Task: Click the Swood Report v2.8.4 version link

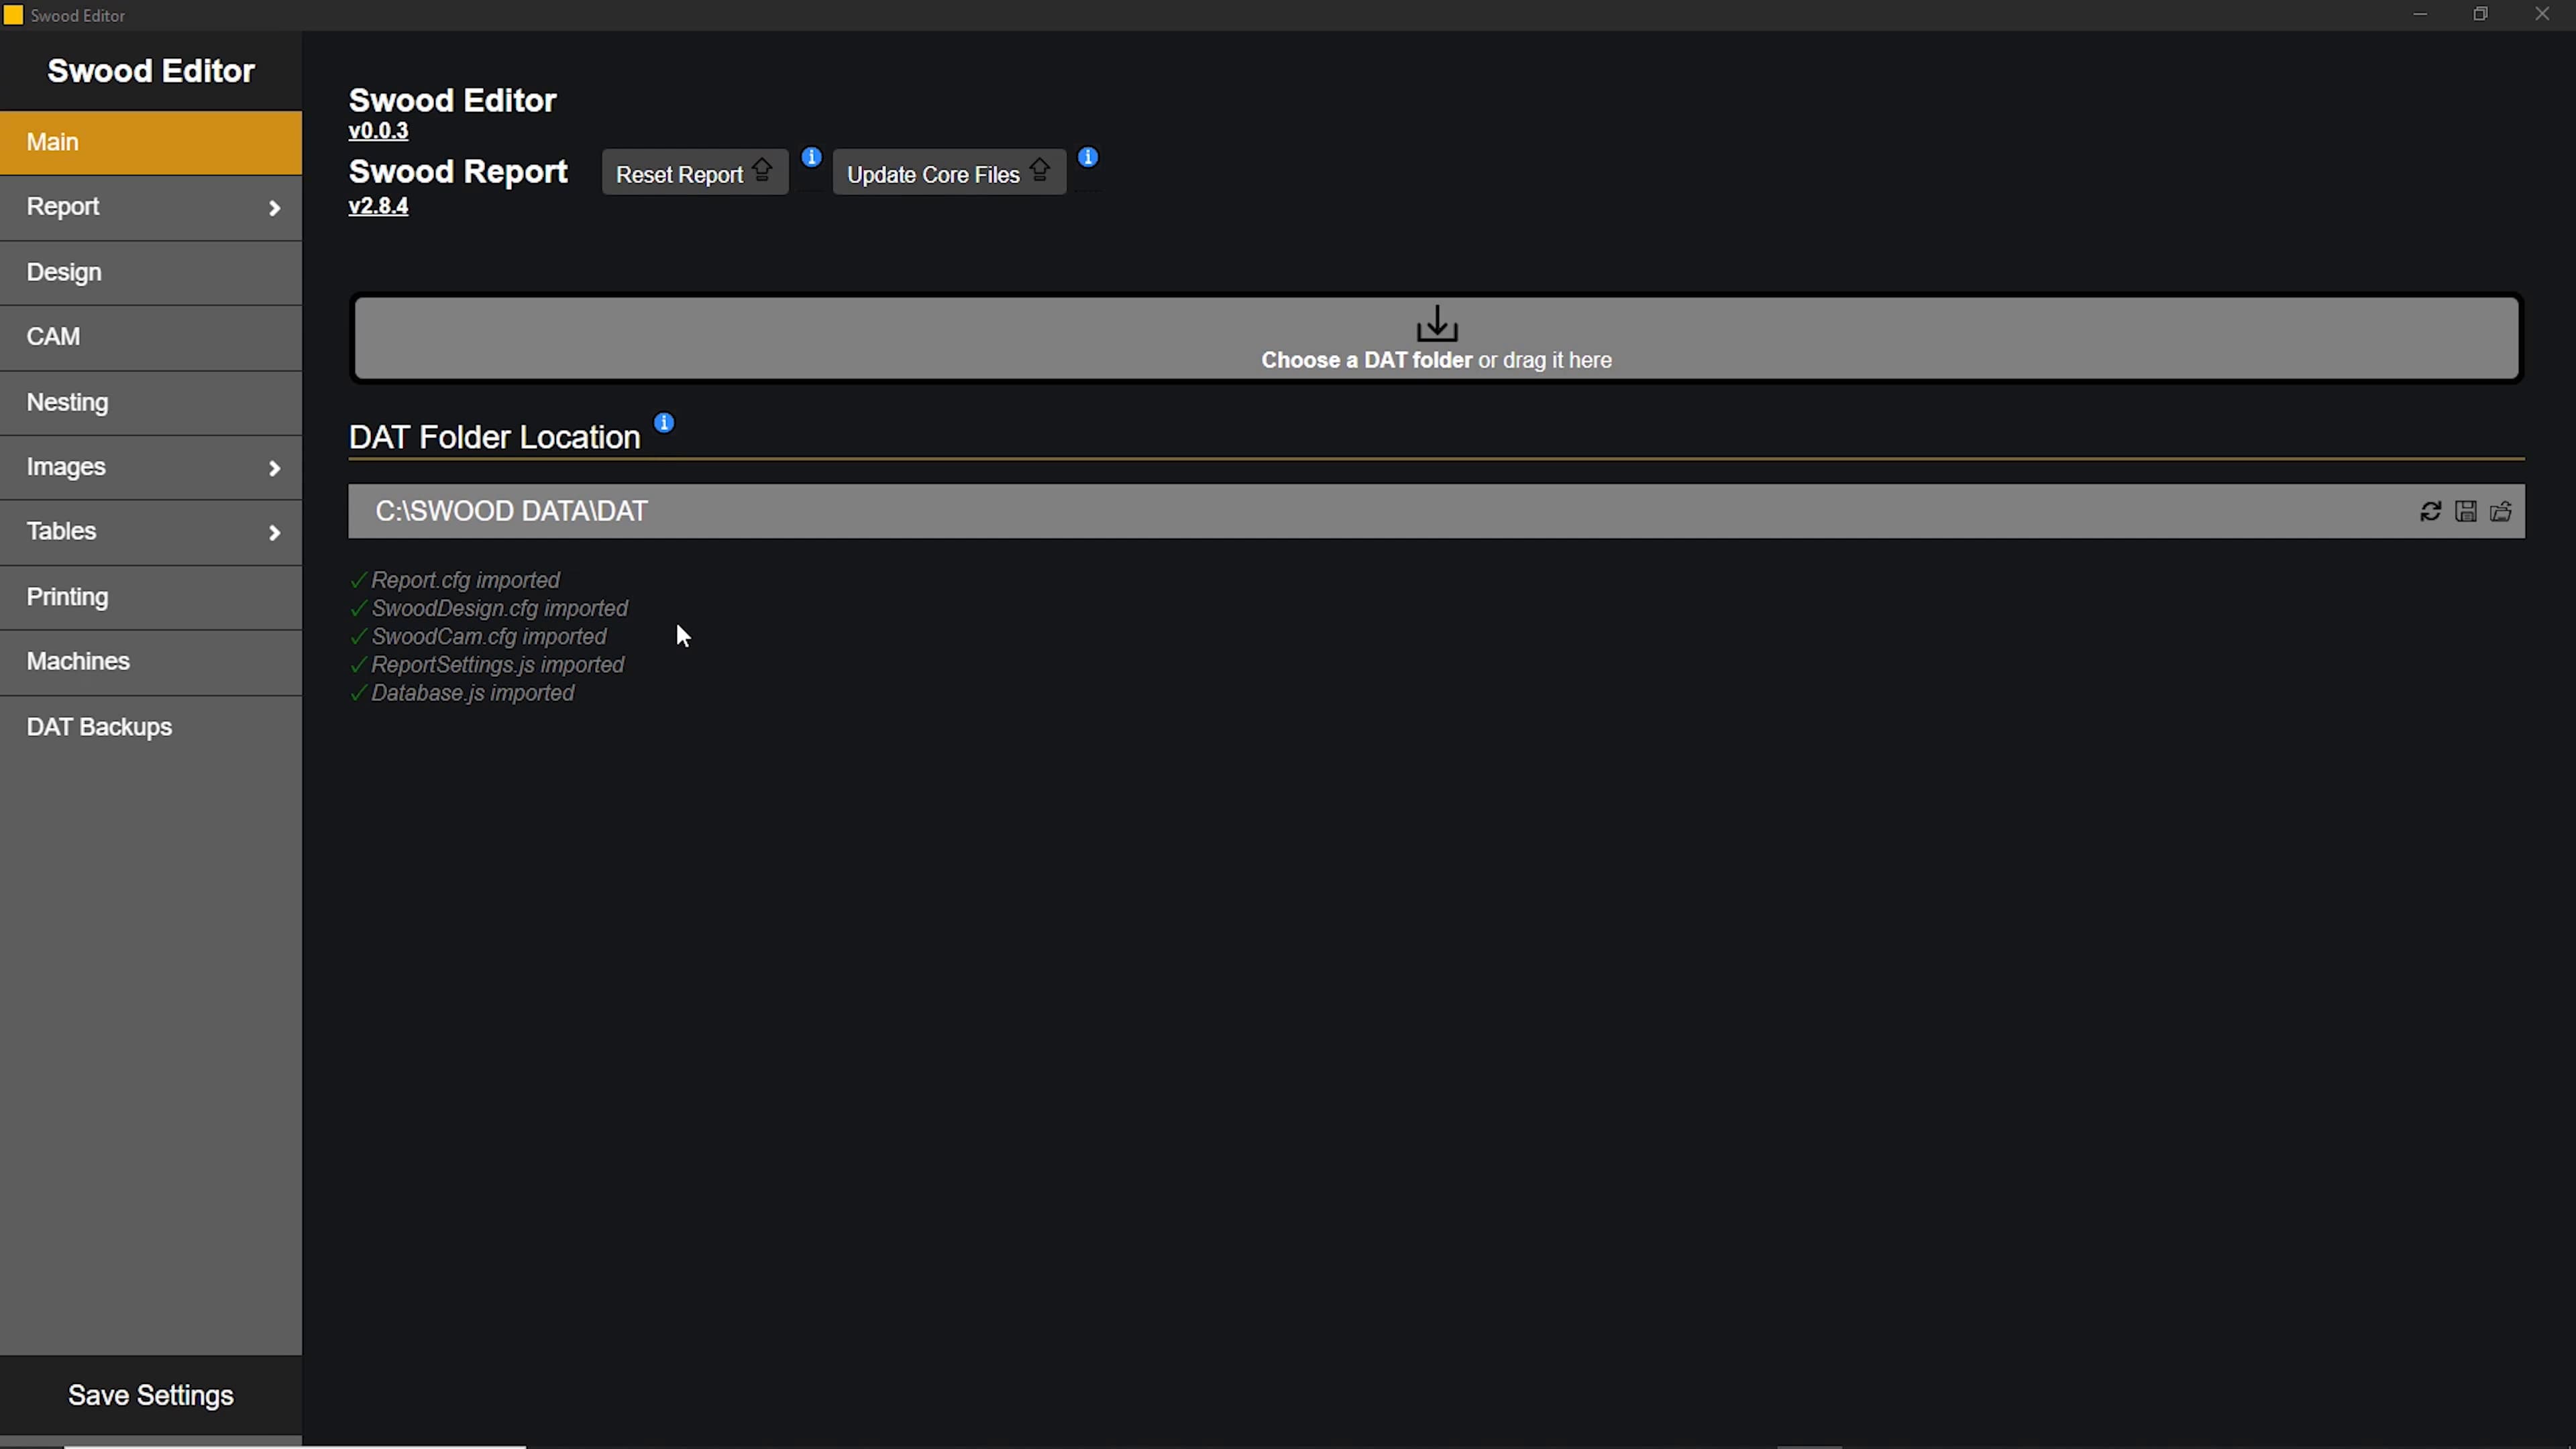Action: click(x=378, y=206)
